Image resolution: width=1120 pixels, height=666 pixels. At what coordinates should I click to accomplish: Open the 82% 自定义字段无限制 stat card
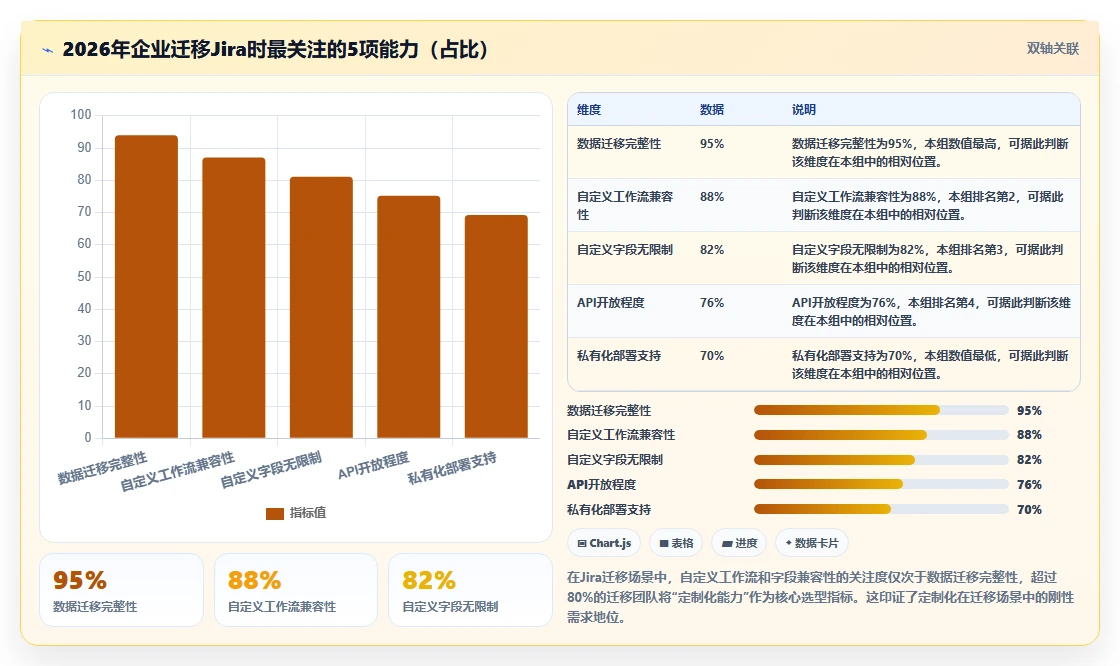coord(470,590)
